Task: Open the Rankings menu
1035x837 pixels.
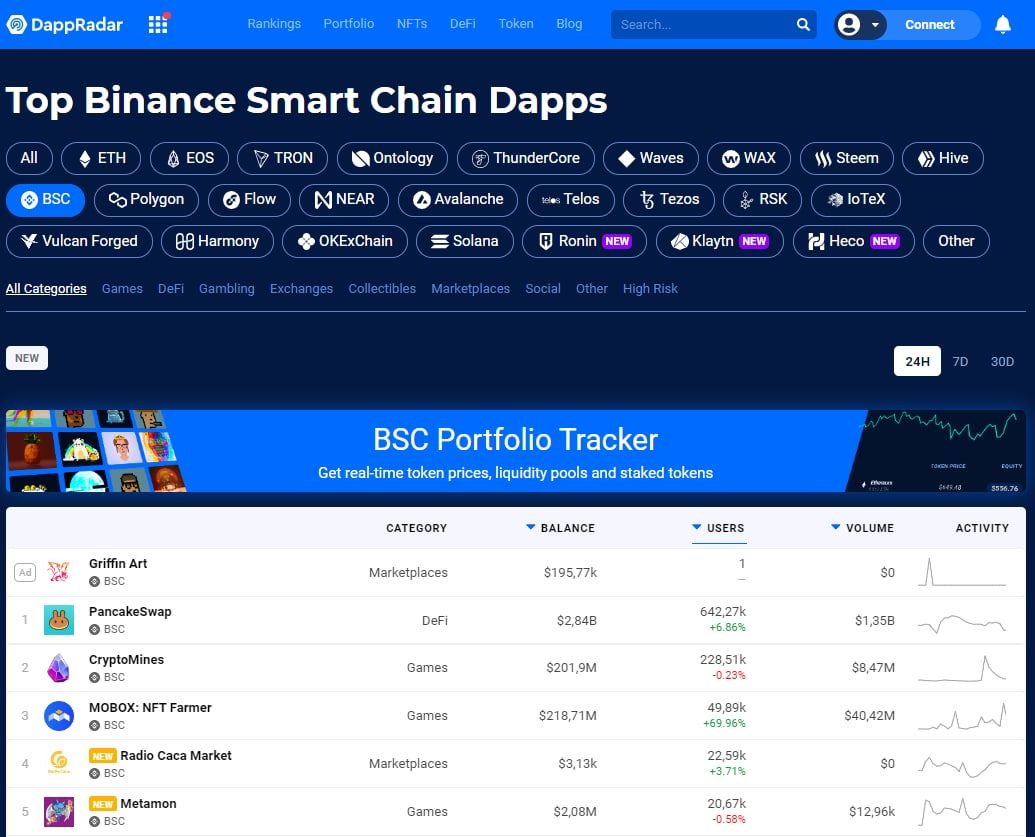Action: click(274, 24)
